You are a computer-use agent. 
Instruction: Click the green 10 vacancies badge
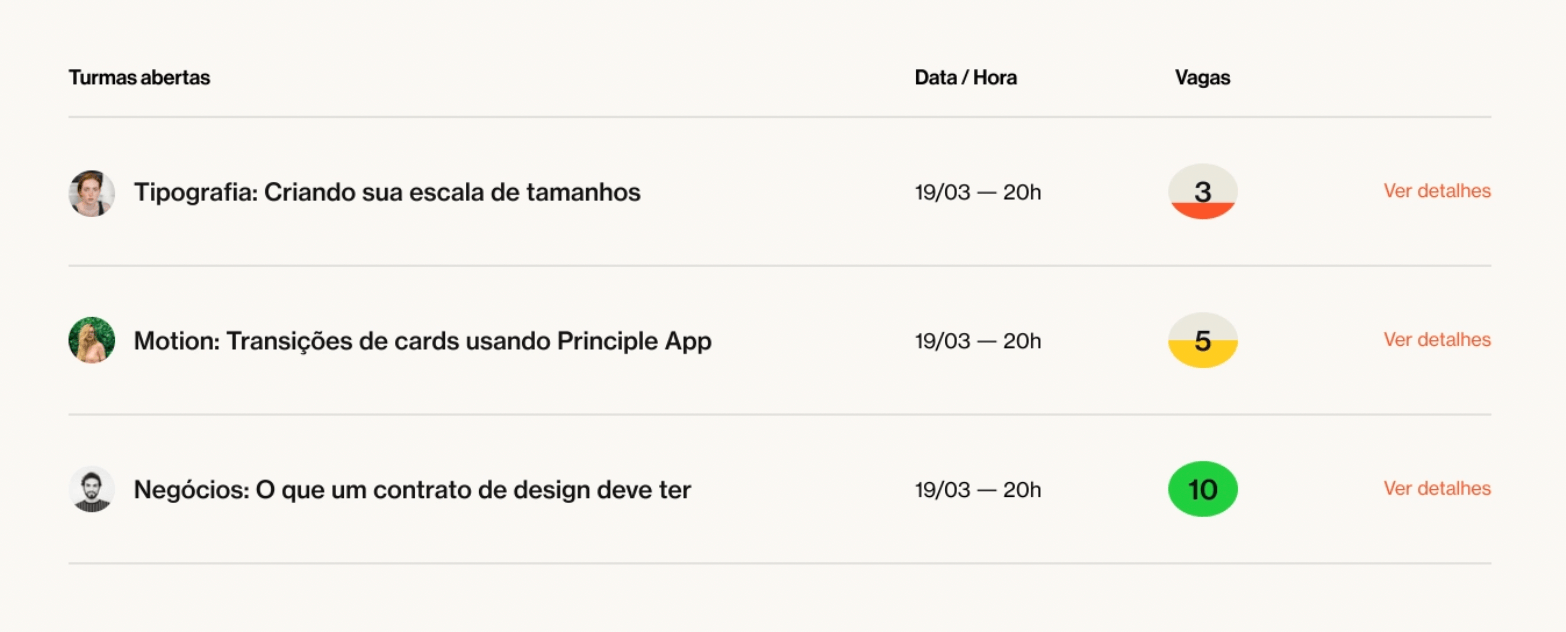click(x=1203, y=489)
